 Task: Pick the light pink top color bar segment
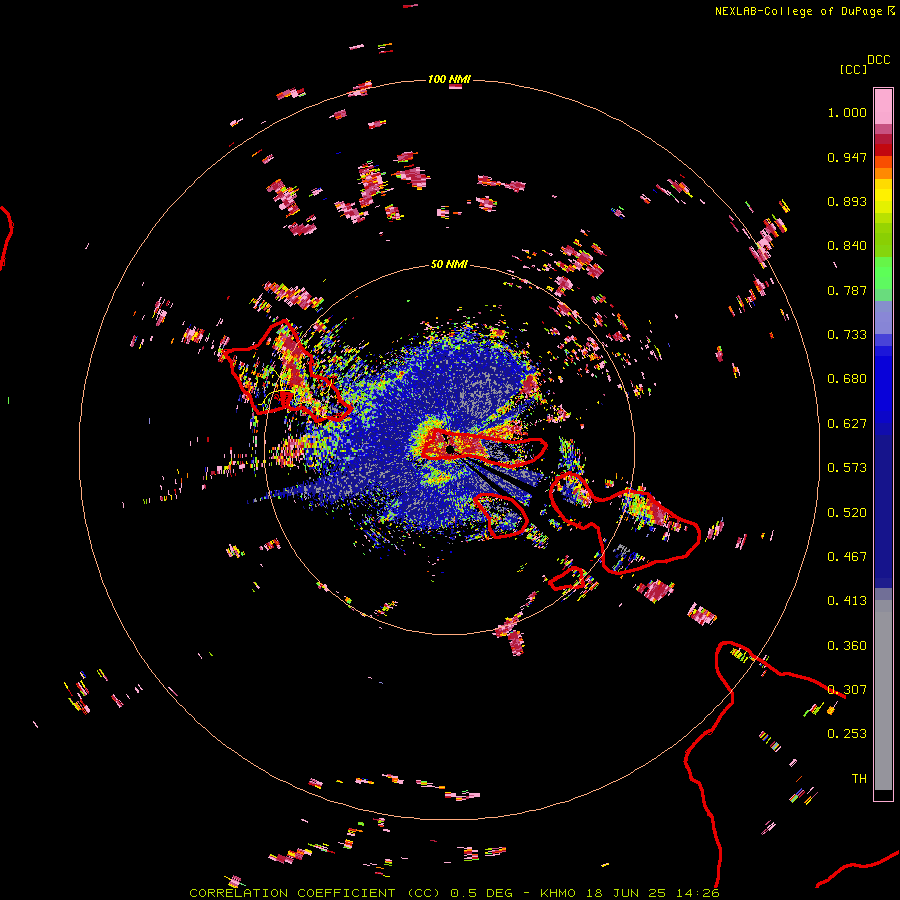pos(883,106)
